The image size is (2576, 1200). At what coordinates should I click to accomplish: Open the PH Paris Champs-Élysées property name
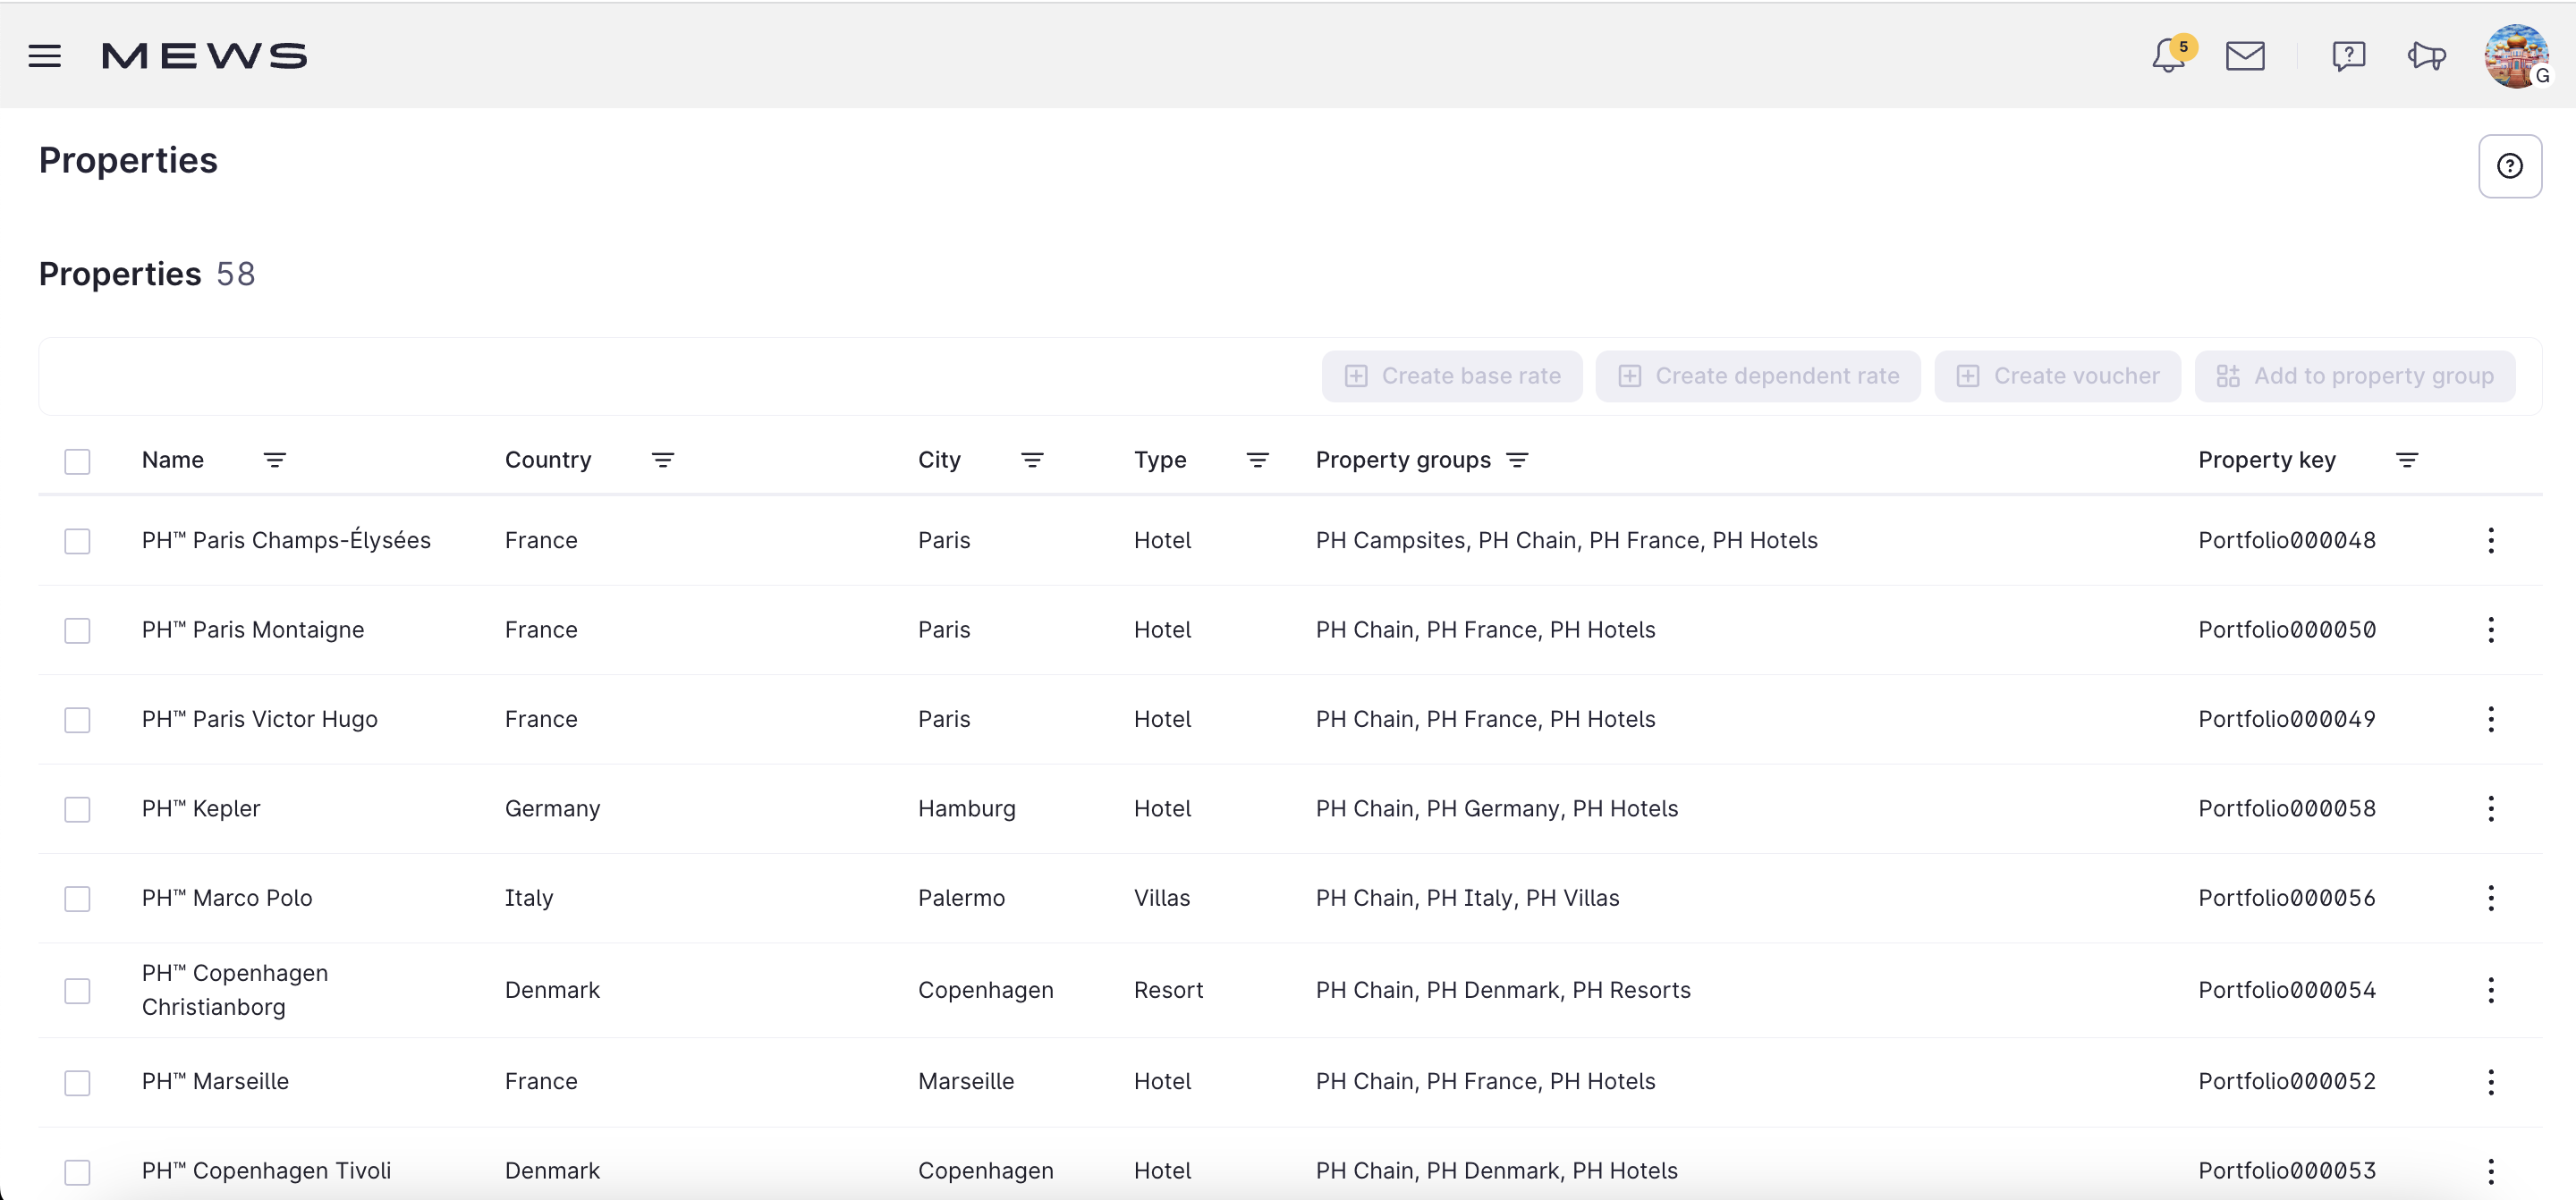click(286, 540)
